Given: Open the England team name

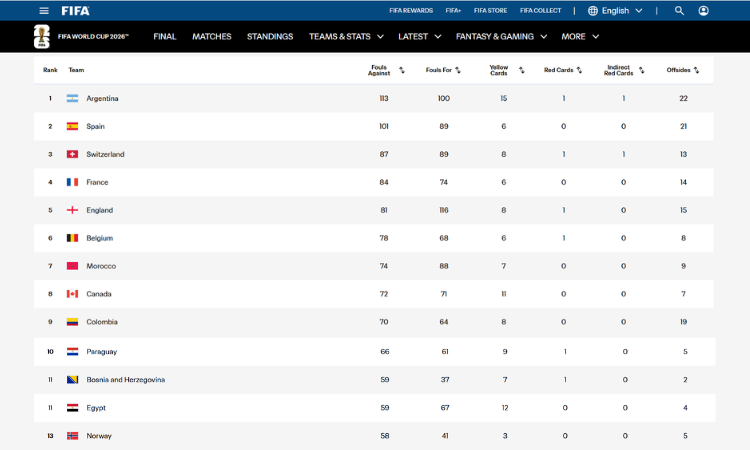Looking at the screenshot, I should (99, 210).
